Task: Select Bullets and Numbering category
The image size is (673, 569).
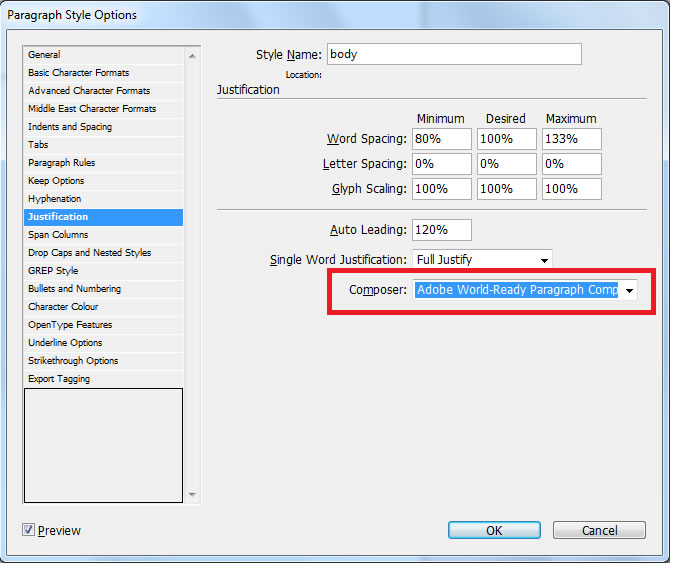Action: tap(103, 289)
